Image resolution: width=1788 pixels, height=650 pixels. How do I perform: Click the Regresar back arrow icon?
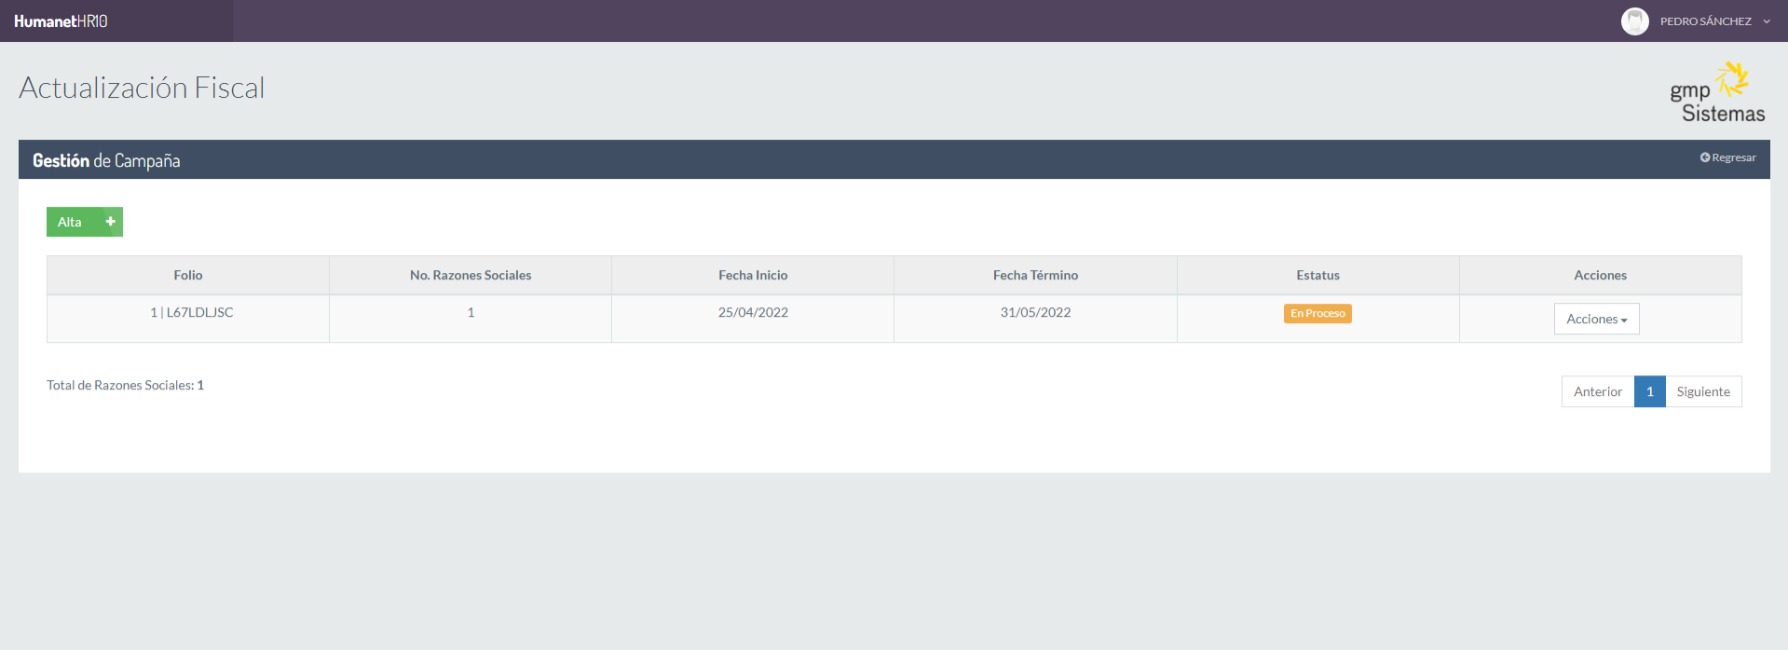click(x=1705, y=158)
